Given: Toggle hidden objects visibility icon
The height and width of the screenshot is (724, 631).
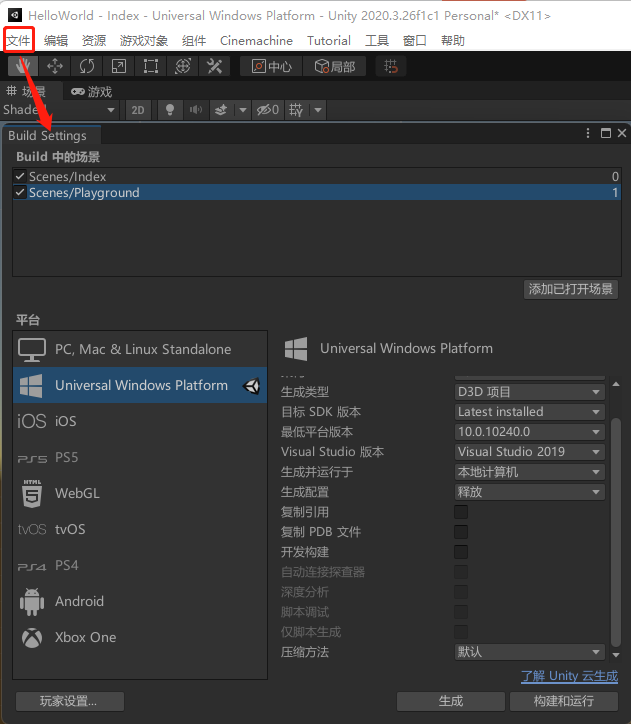Looking at the screenshot, I should click(x=268, y=110).
